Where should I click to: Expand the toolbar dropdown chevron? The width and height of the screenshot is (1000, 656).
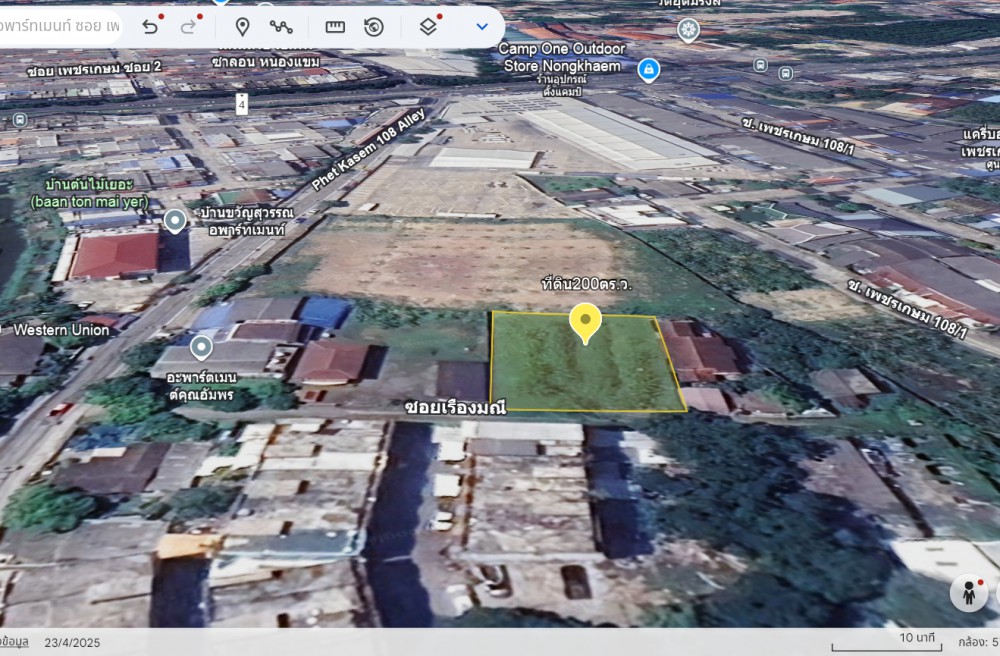click(482, 26)
